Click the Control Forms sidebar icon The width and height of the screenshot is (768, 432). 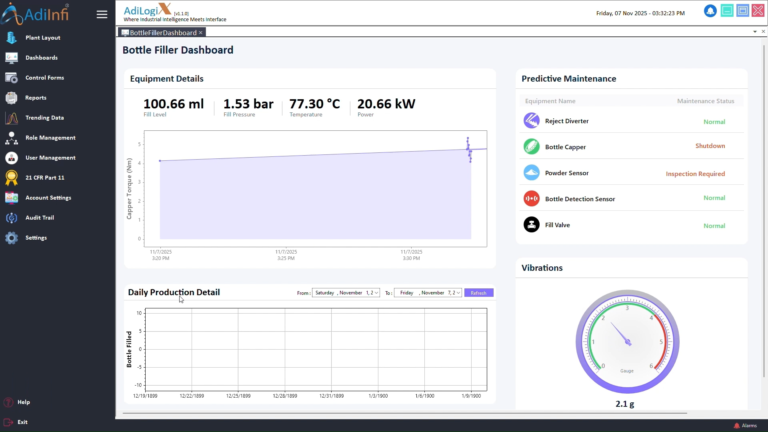12,78
